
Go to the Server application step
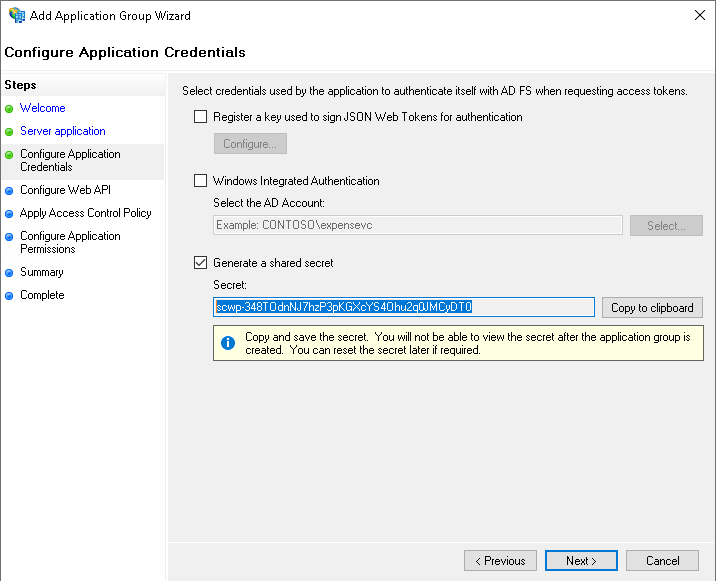[62, 131]
